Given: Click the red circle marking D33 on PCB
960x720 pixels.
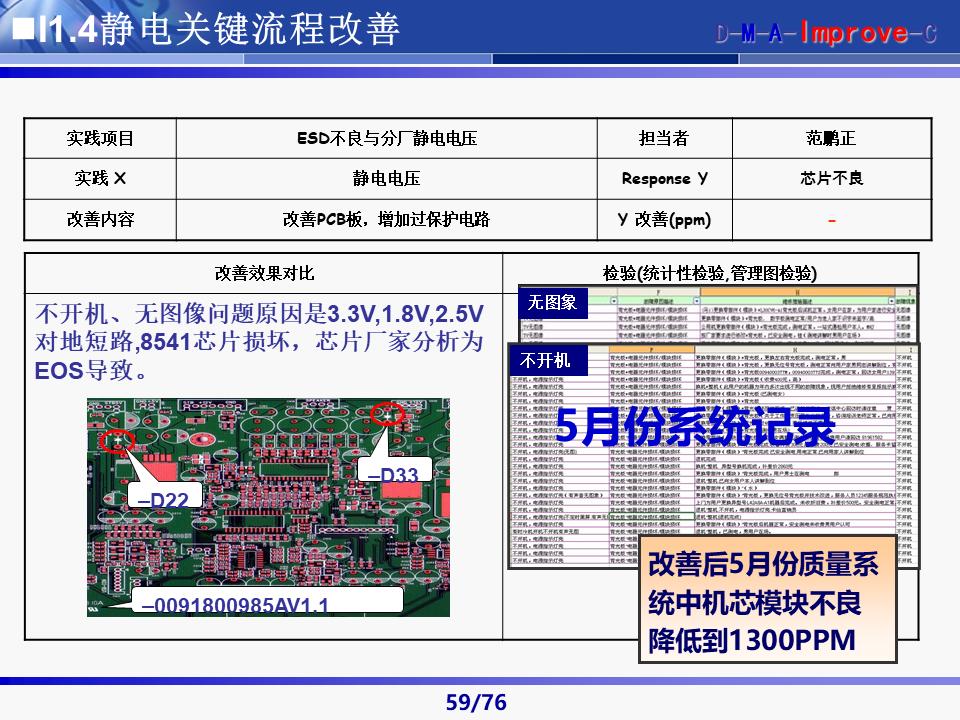Looking at the screenshot, I should (388, 415).
